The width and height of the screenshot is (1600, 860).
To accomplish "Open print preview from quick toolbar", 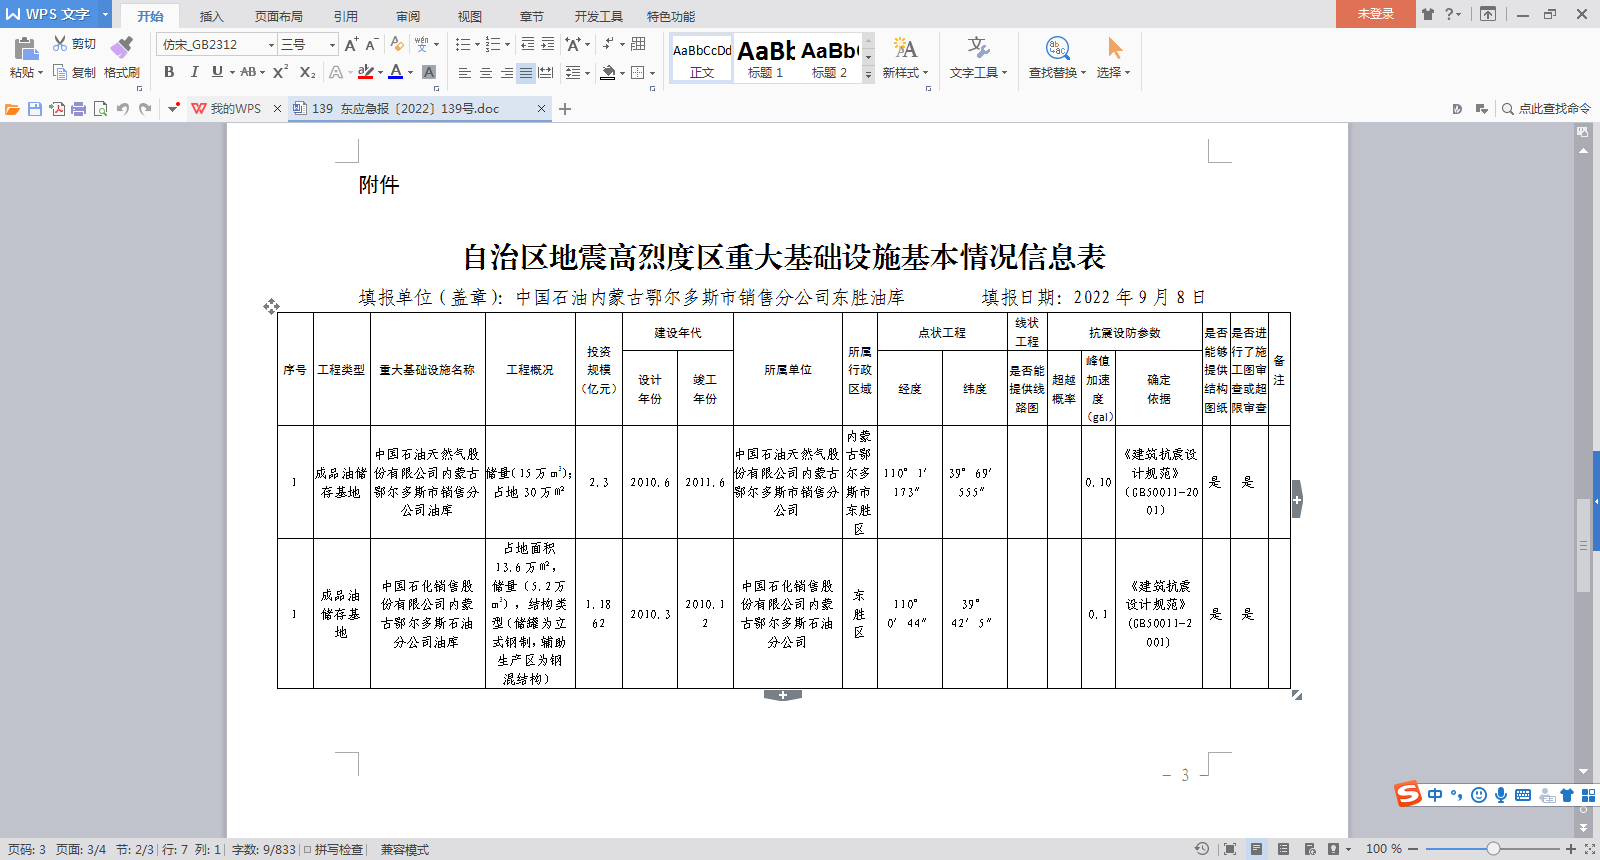I will pos(100,109).
